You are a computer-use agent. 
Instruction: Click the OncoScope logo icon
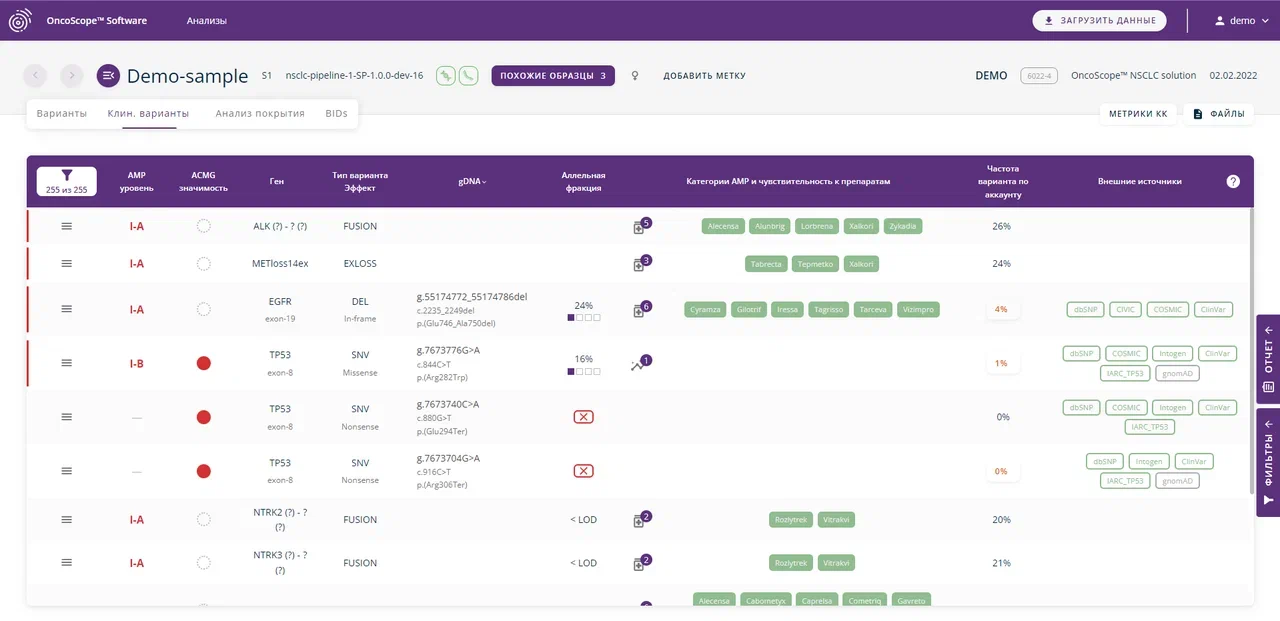click(21, 20)
